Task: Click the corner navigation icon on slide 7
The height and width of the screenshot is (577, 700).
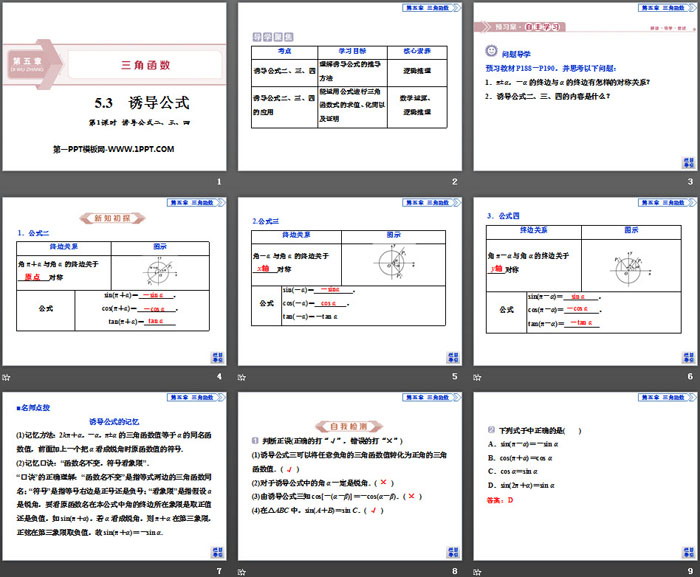Action: tap(217, 552)
